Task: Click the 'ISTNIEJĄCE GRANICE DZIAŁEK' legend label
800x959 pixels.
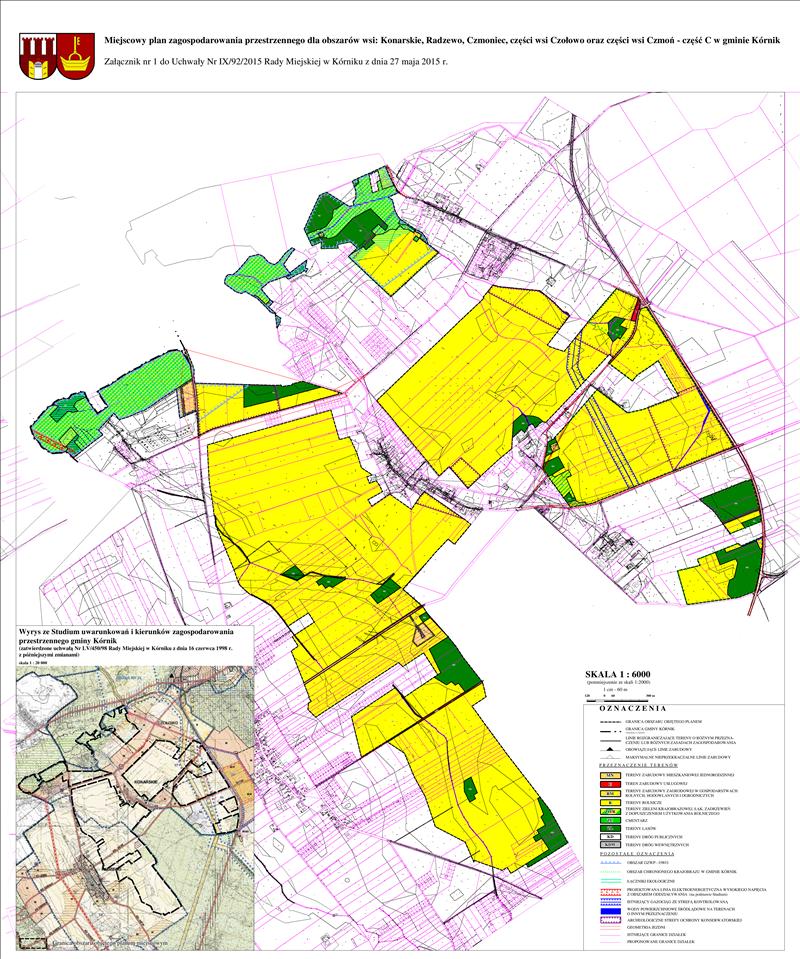Action: pos(656,935)
